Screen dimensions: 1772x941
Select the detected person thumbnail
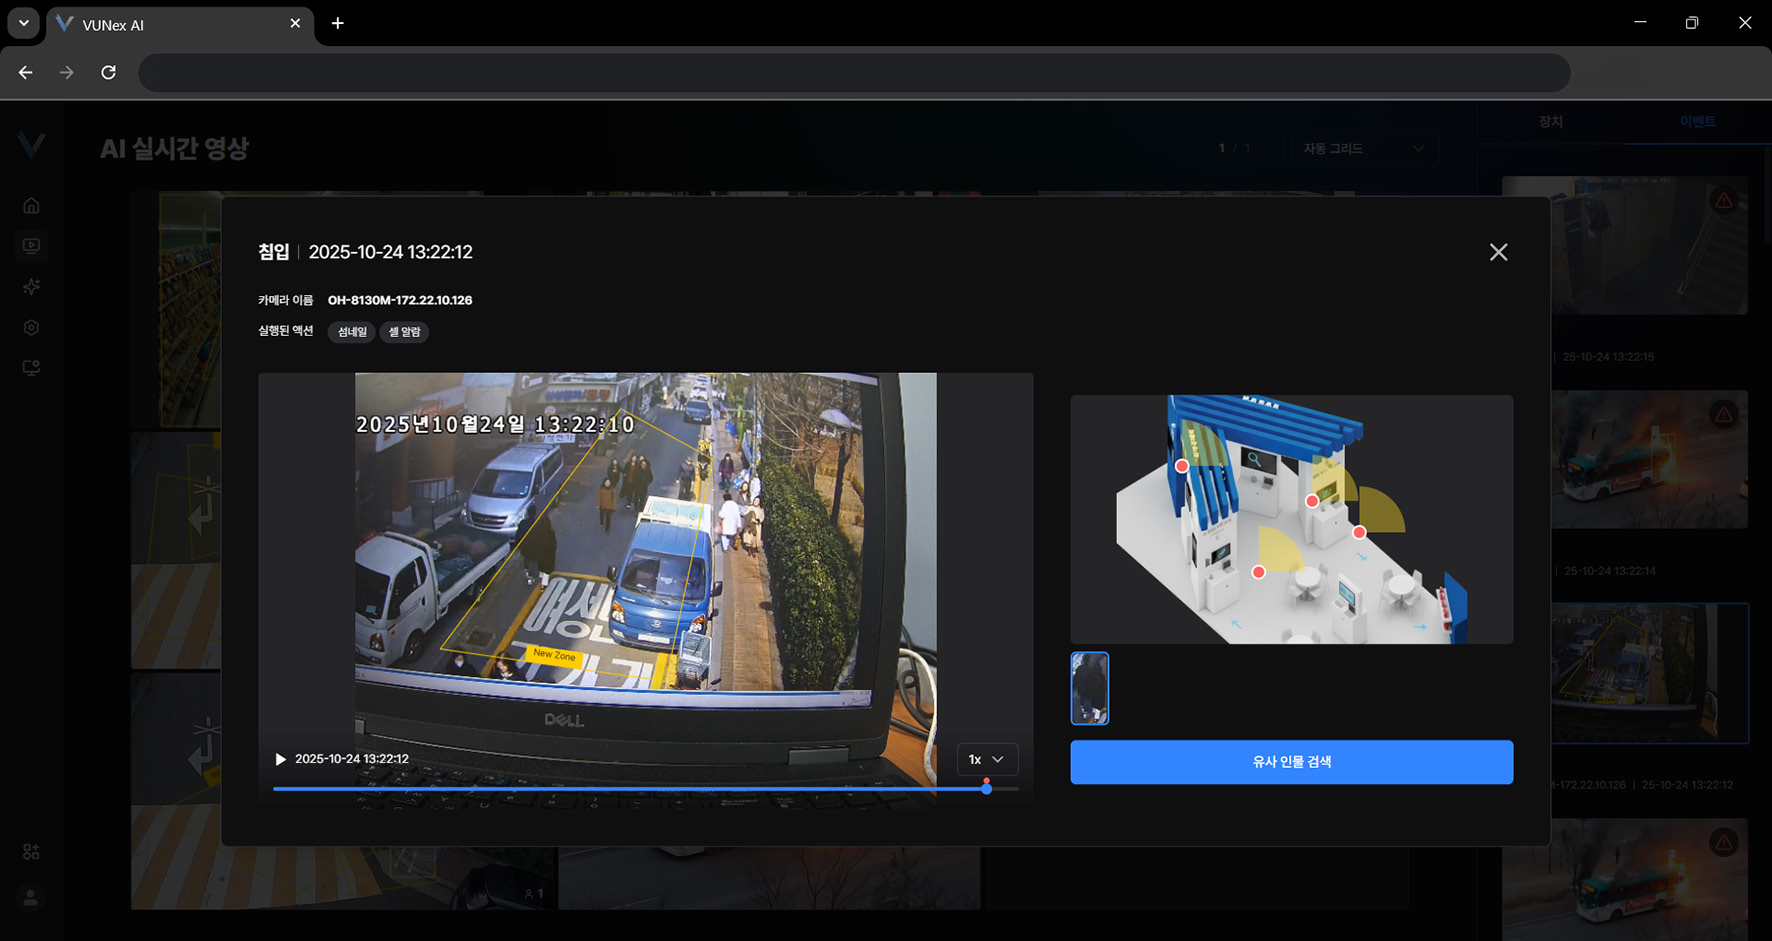click(1089, 688)
